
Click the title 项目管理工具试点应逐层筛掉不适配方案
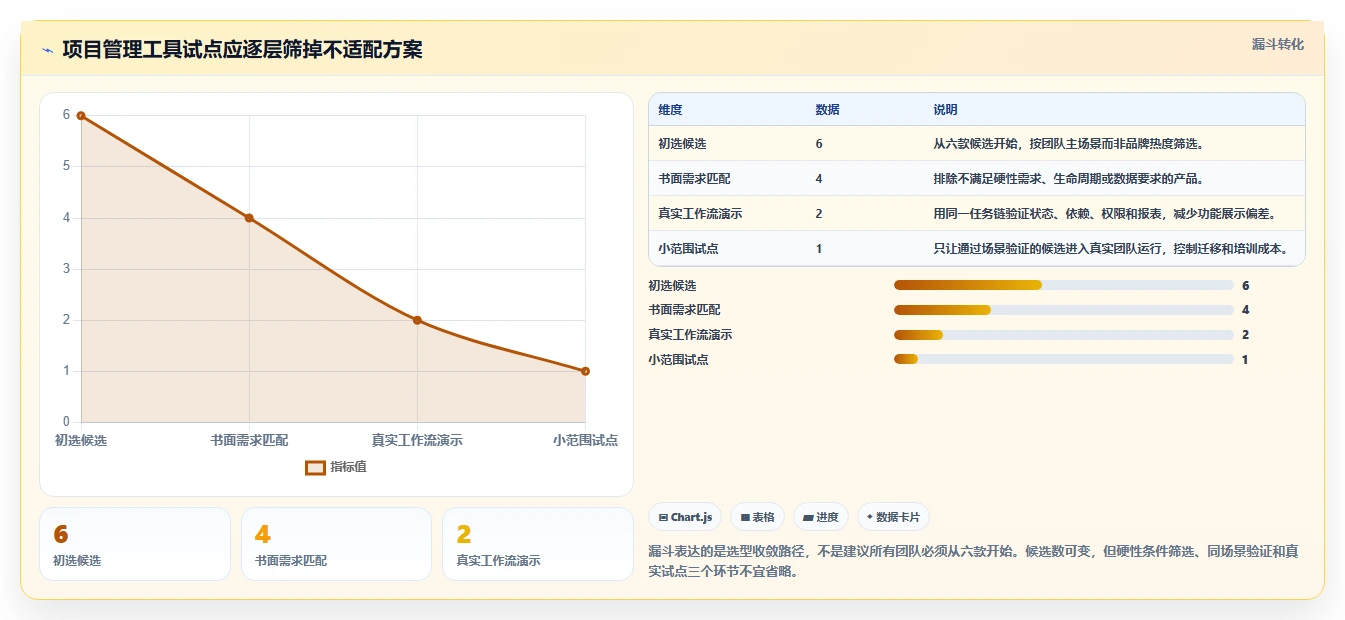click(242, 50)
